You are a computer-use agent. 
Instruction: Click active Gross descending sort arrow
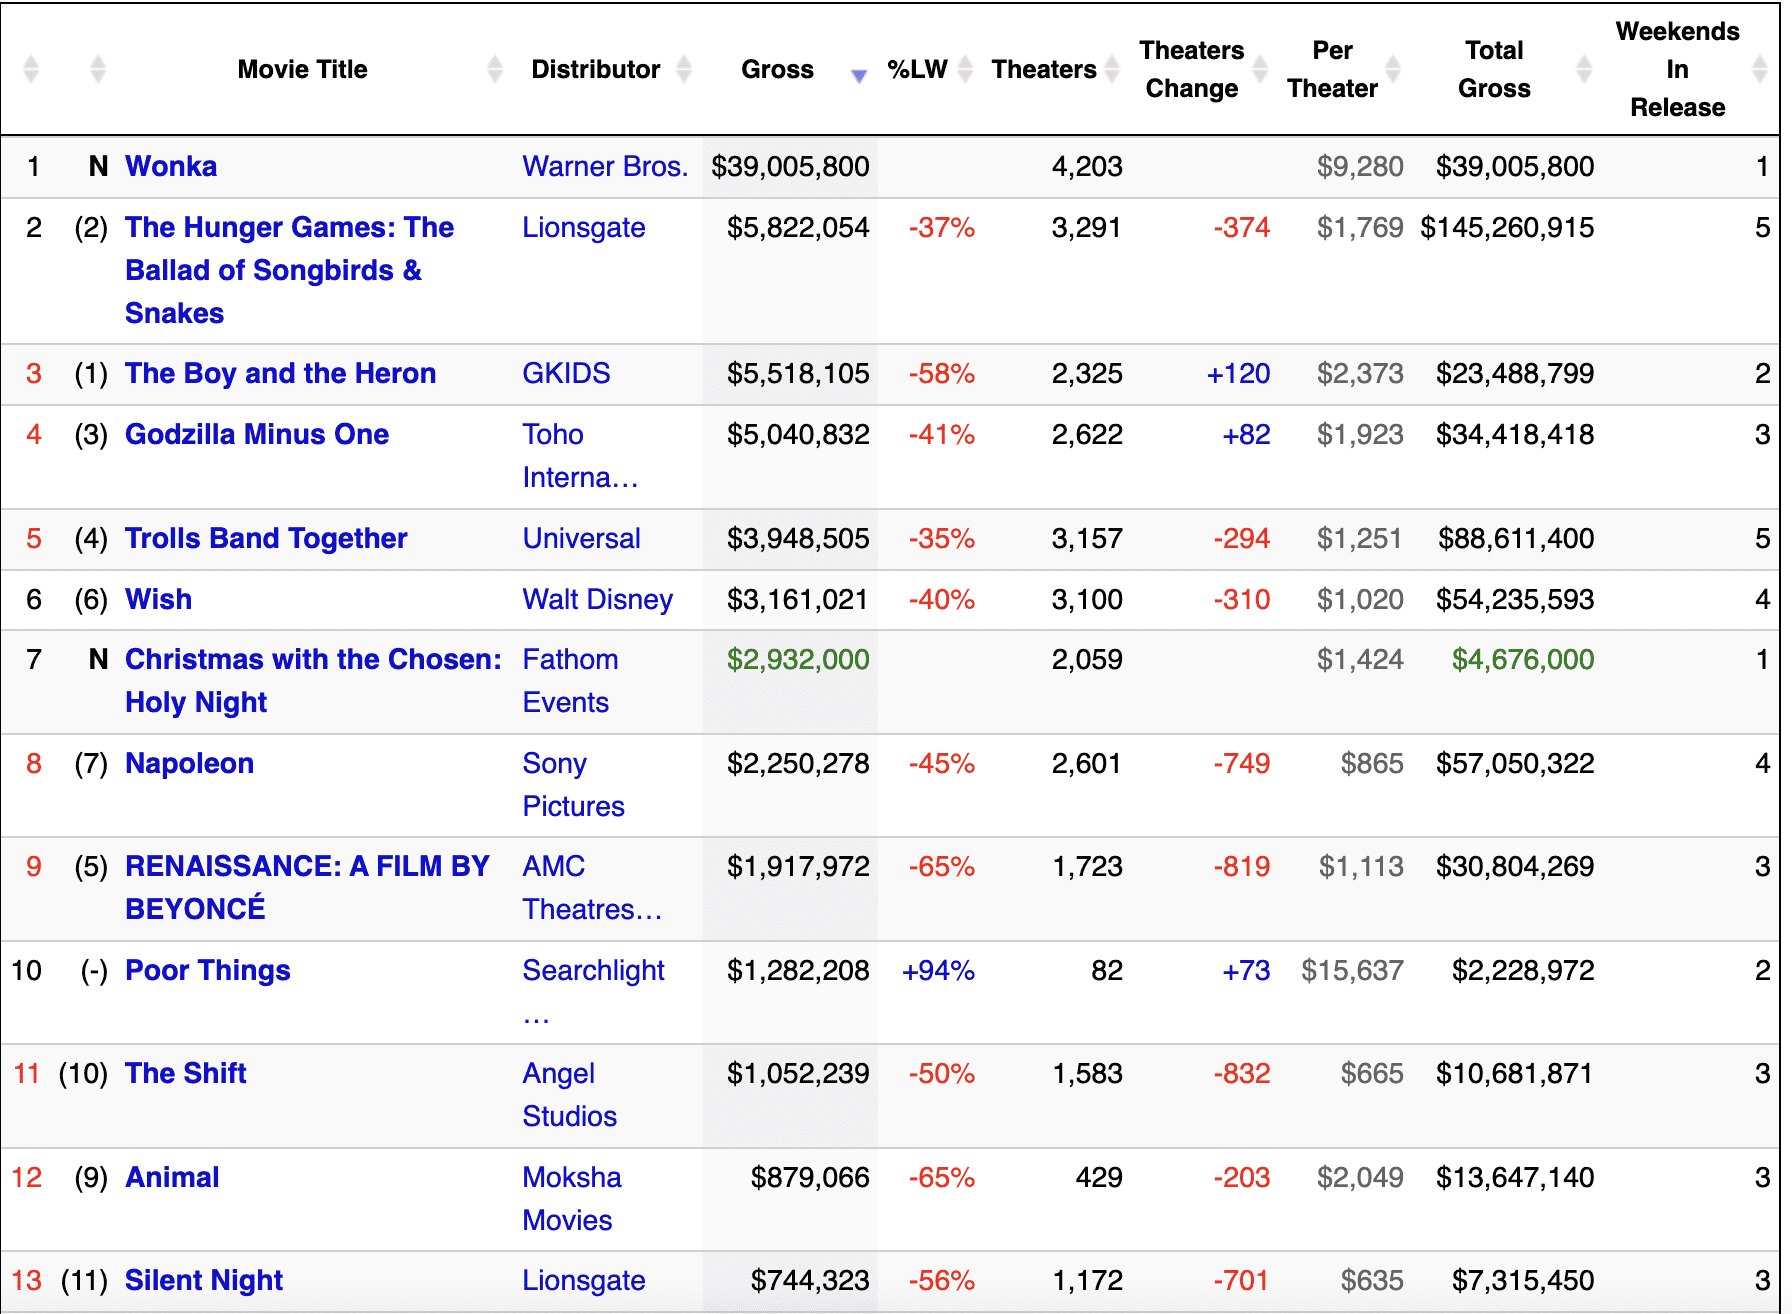(x=858, y=76)
